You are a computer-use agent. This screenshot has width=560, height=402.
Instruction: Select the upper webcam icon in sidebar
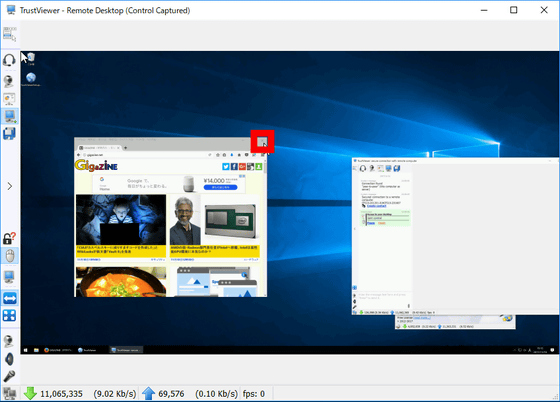click(9, 81)
